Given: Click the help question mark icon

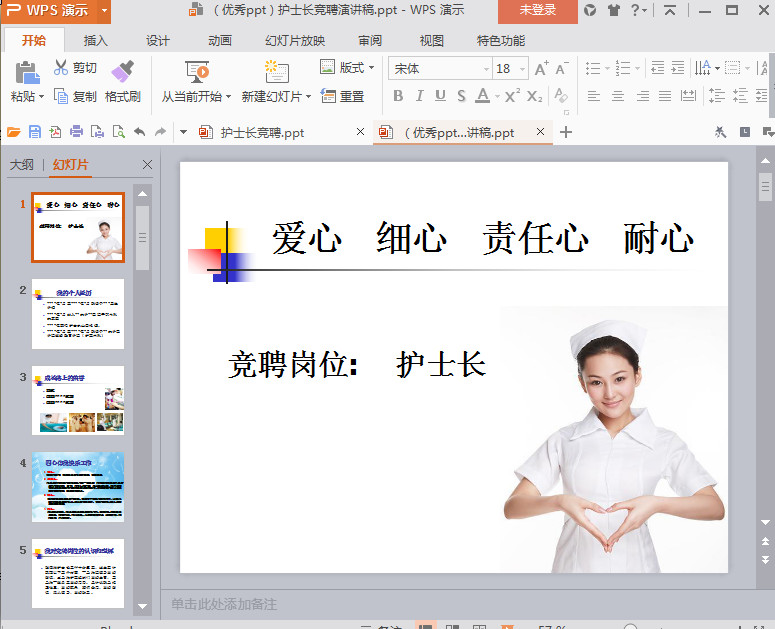Looking at the screenshot, I should point(636,10).
